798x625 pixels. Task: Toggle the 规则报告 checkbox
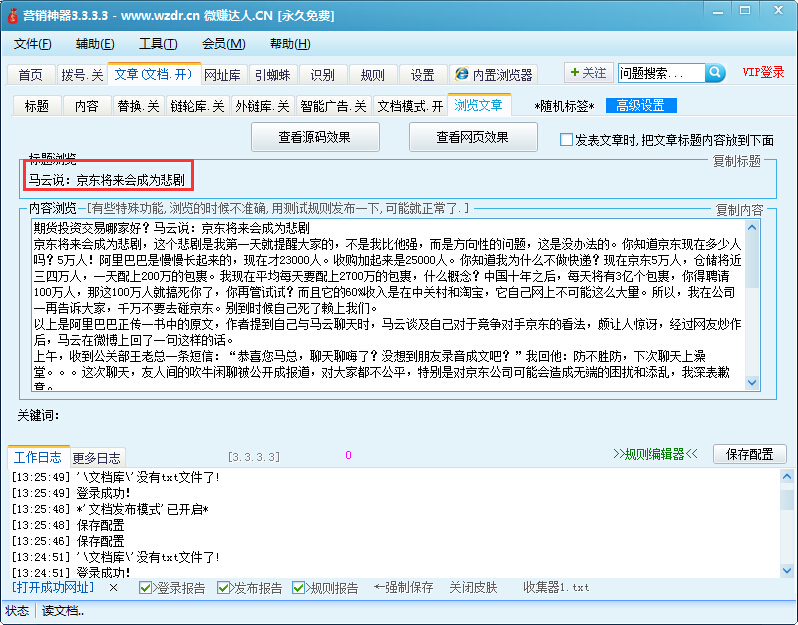point(299,588)
